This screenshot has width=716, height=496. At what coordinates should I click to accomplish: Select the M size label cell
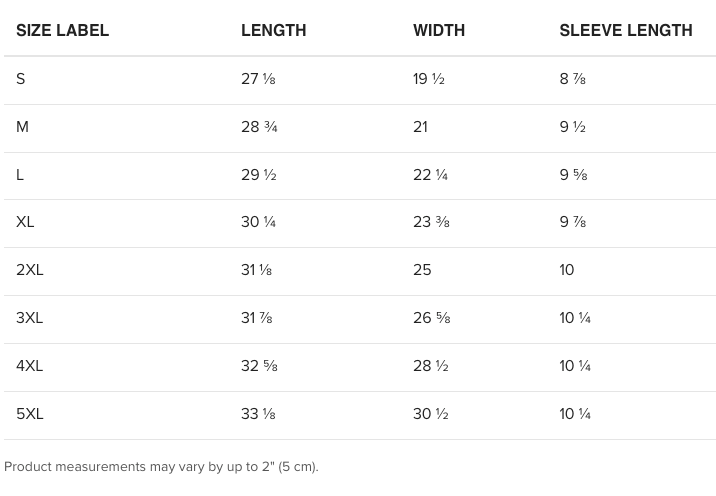(x=23, y=127)
